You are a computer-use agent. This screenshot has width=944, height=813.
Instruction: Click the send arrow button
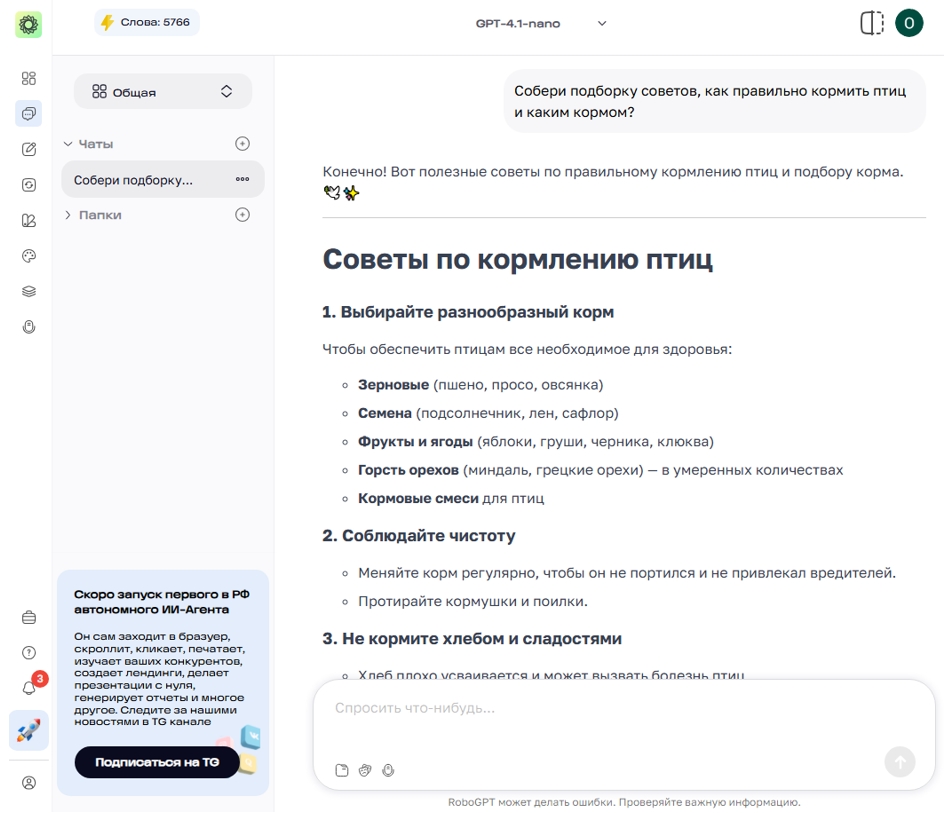[x=899, y=762]
